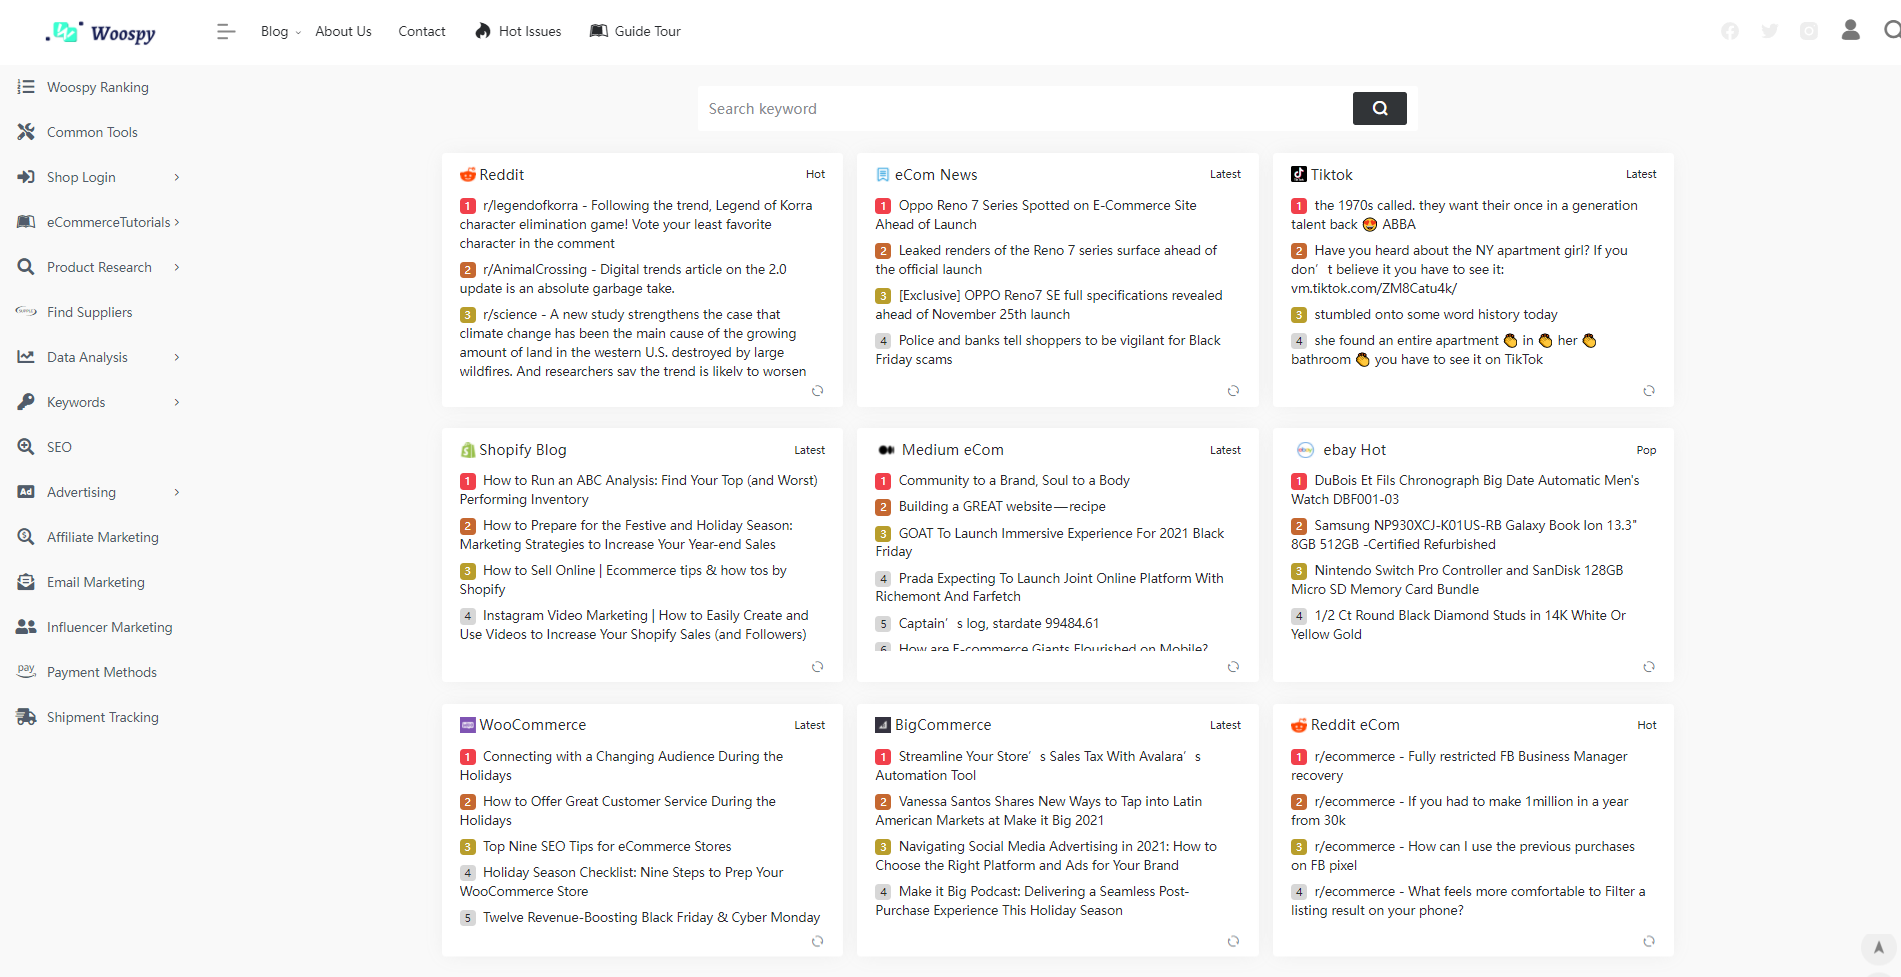Open the How to Sell Online Shopify article

coord(623,580)
